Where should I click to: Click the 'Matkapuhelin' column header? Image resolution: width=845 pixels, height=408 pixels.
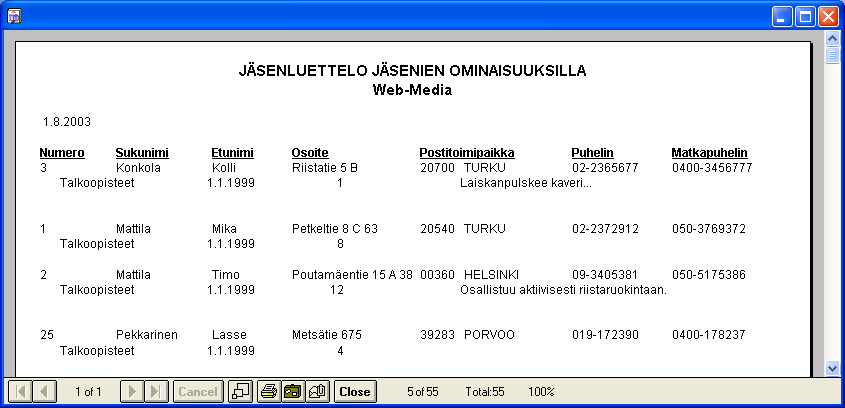[709, 153]
